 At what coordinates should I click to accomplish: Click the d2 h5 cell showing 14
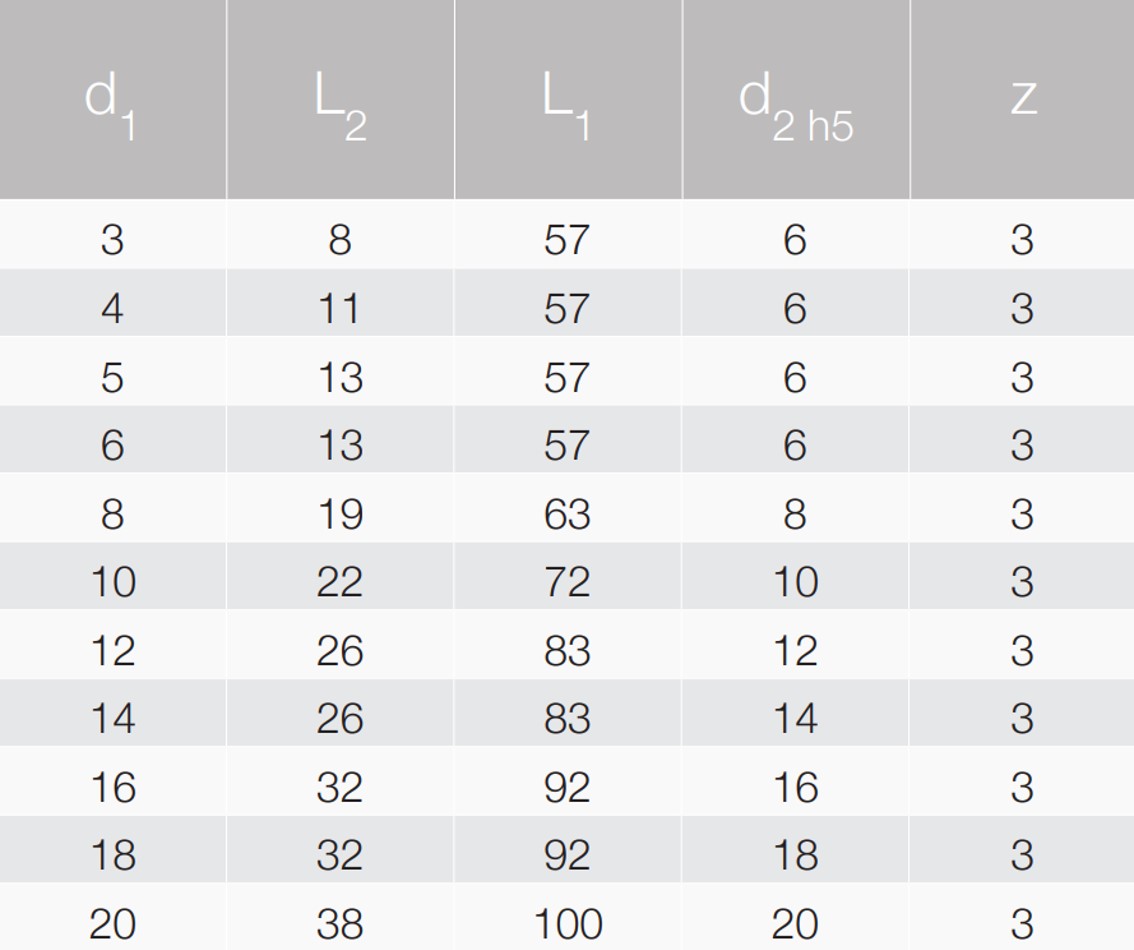click(795, 719)
